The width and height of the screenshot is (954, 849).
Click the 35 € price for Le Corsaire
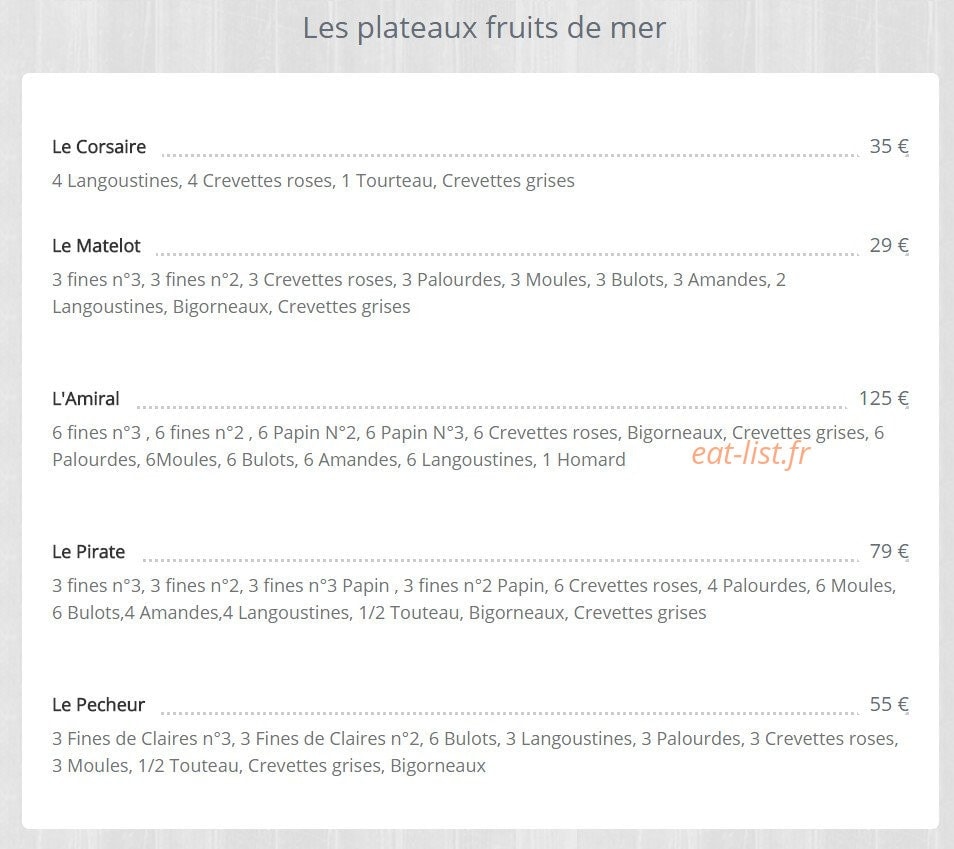pos(889,146)
